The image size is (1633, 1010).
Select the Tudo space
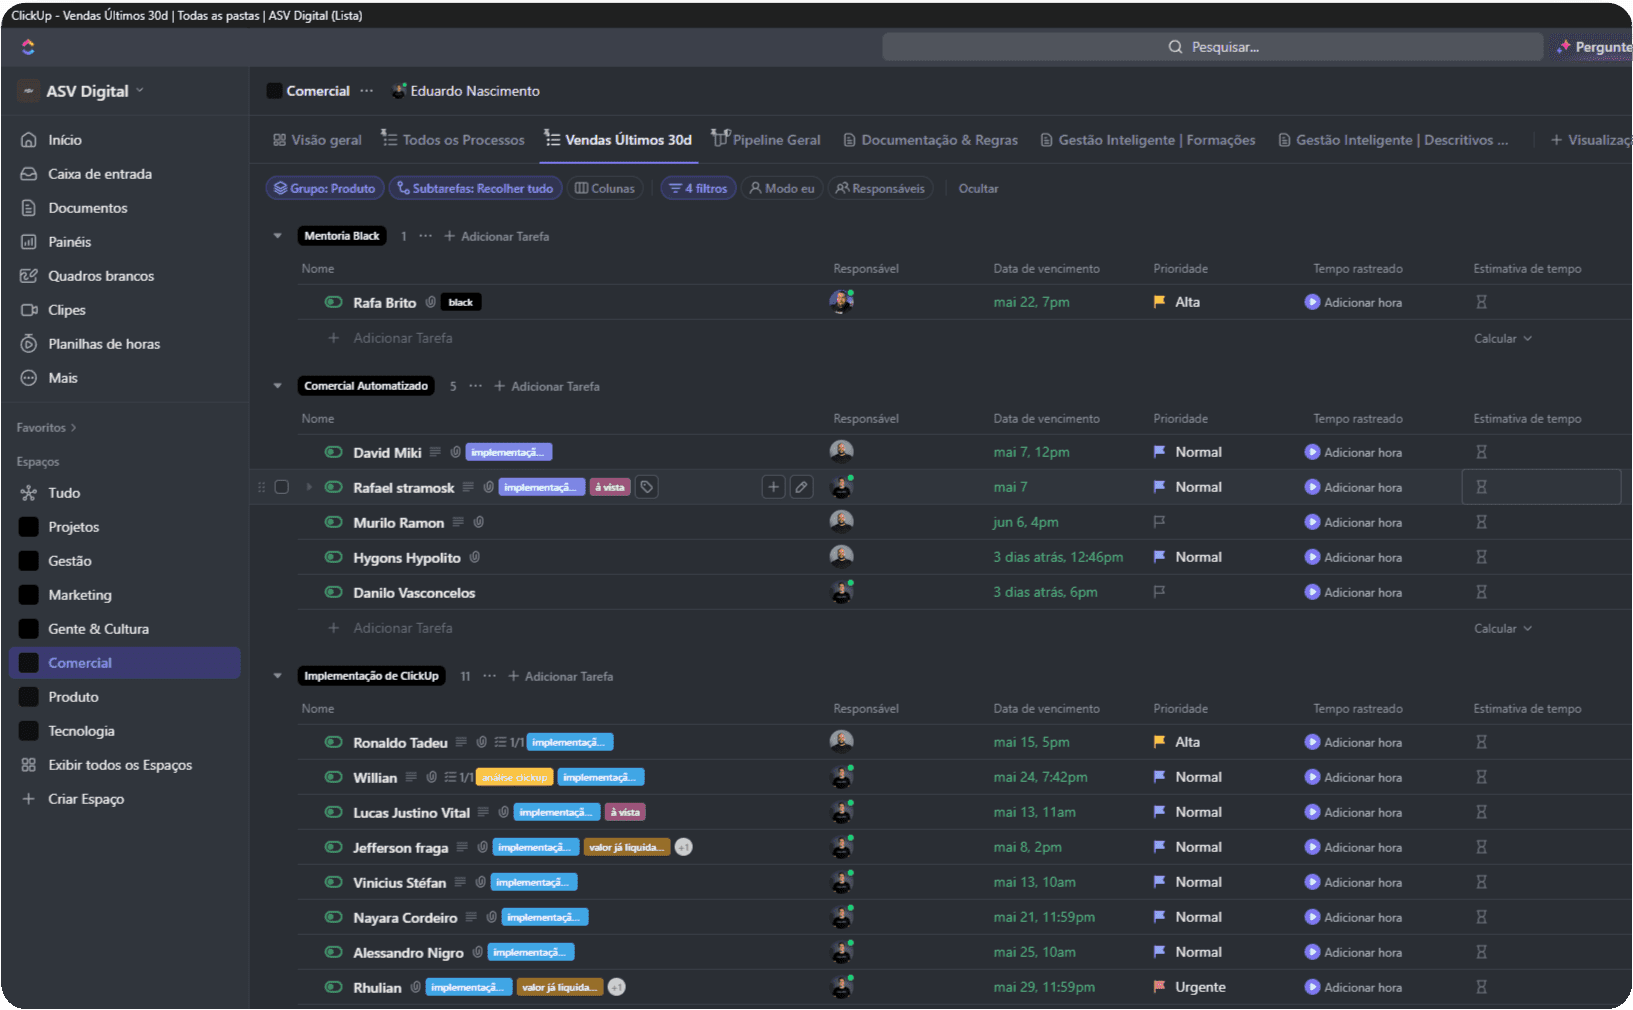tap(64, 493)
